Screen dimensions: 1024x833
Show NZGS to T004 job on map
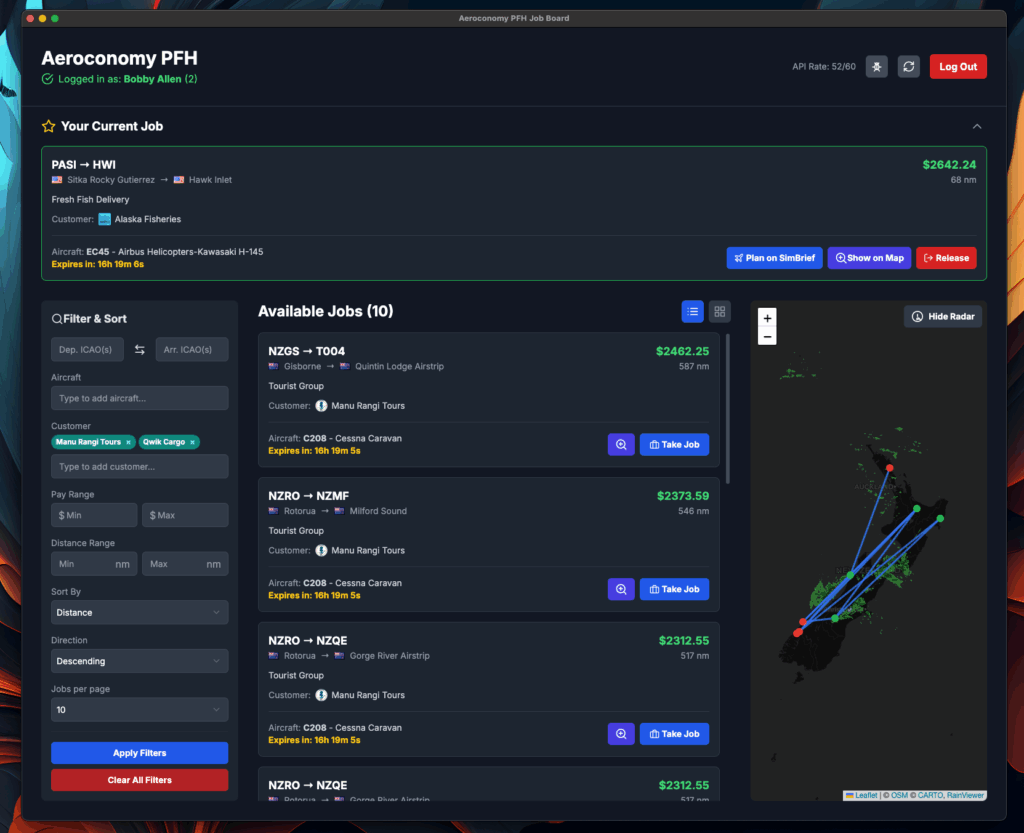(621, 445)
